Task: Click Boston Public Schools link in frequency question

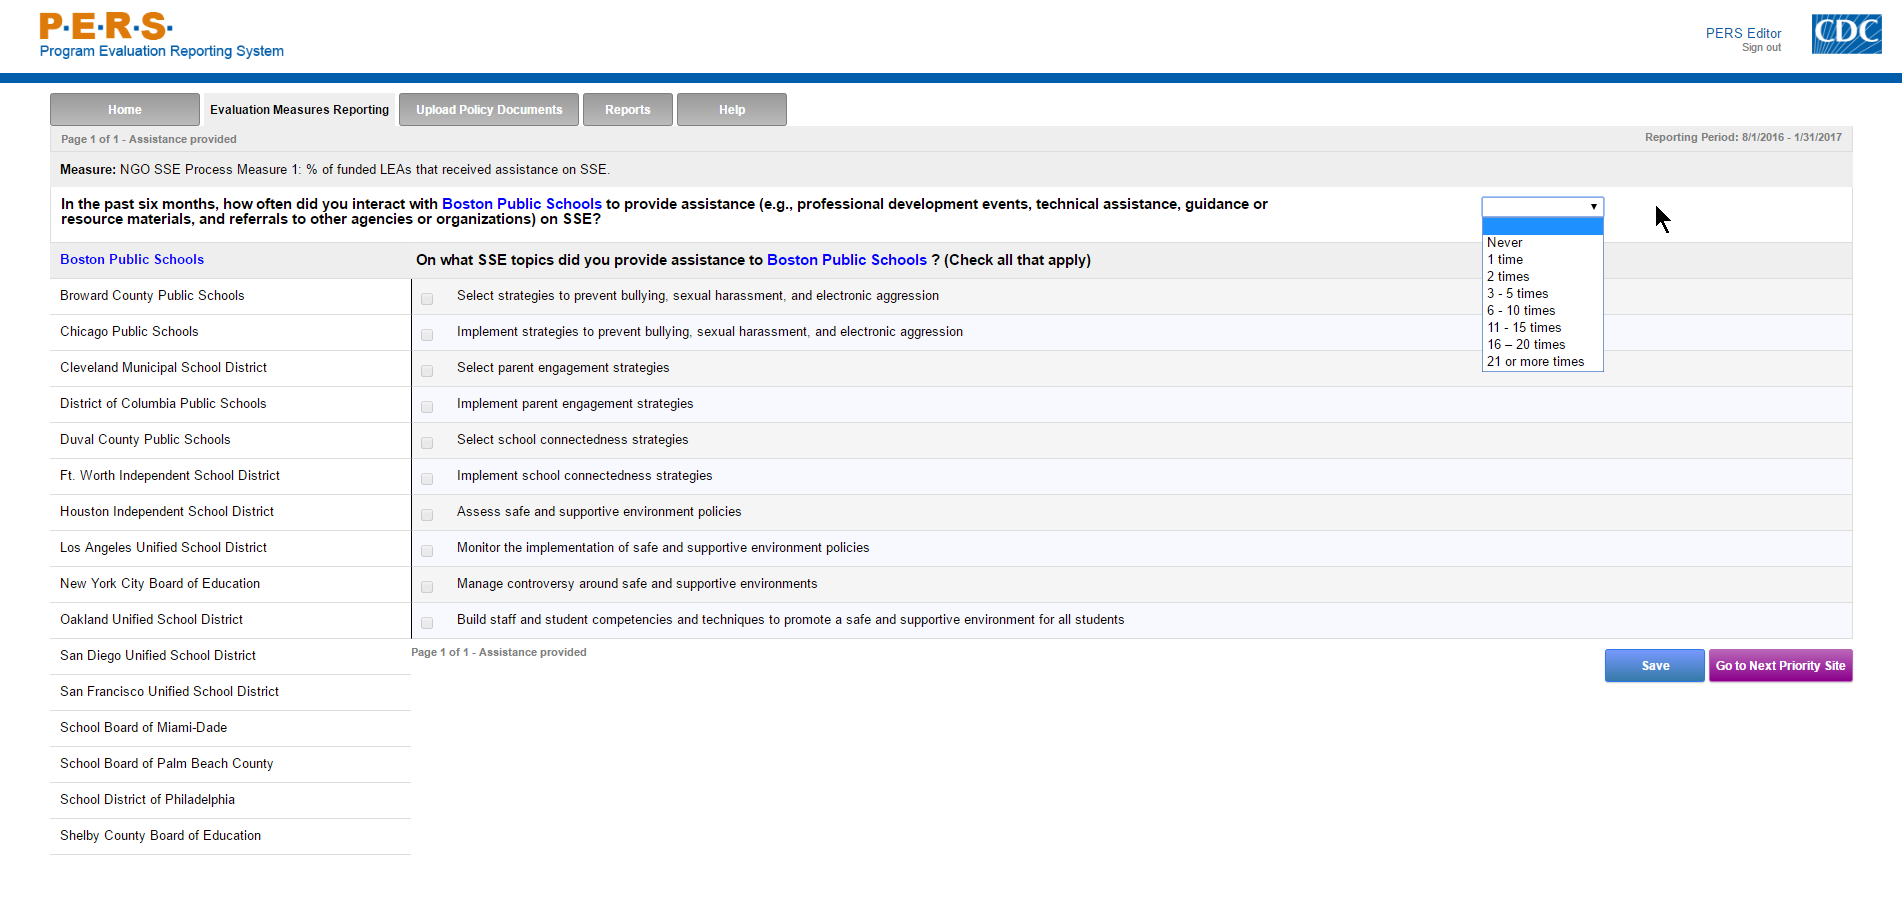Action: (x=522, y=204)
